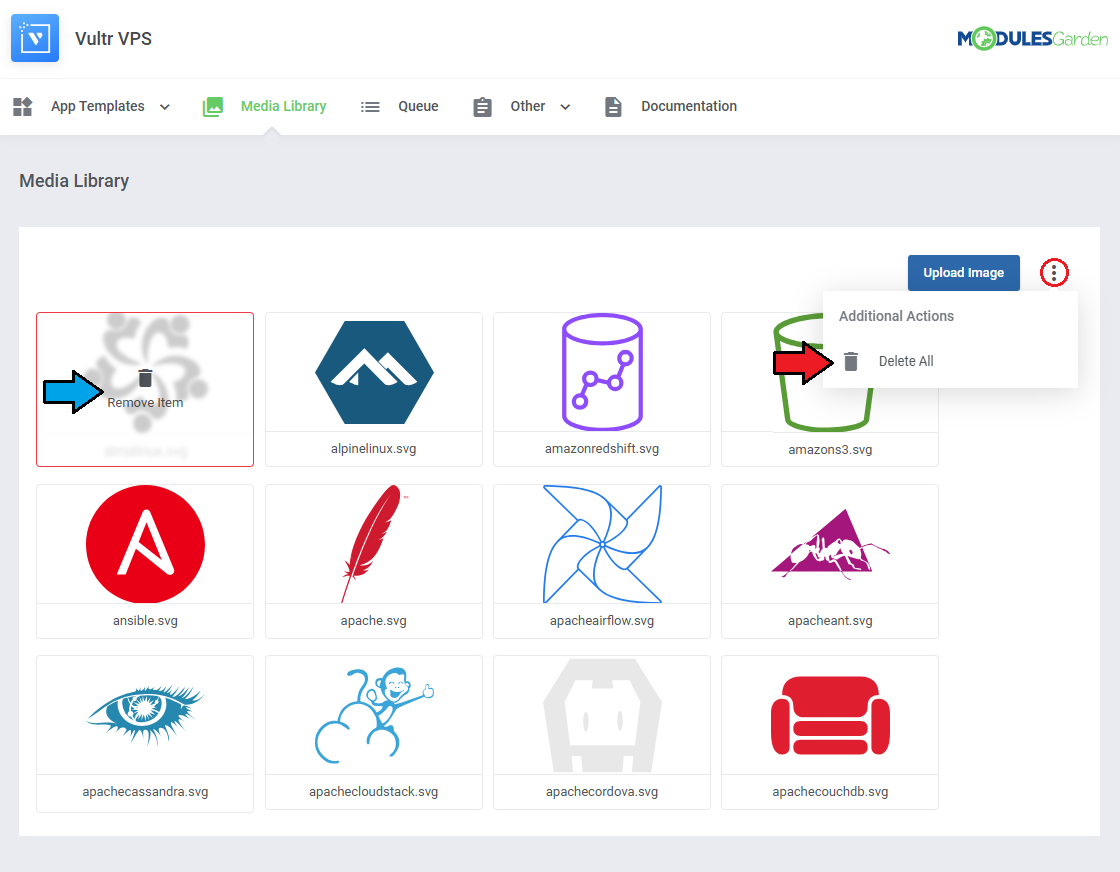This screenshot has width=1120, height=872.
Task: Click the ansible.svg file name
Action: [x=145, y=621]
